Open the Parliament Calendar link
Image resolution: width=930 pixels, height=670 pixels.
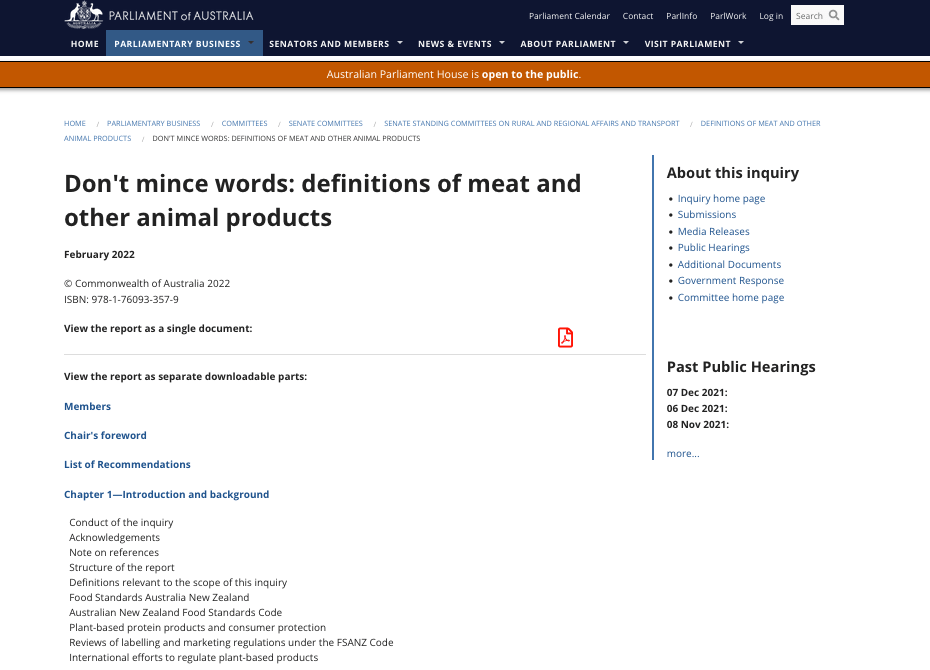tap(569, 16)
